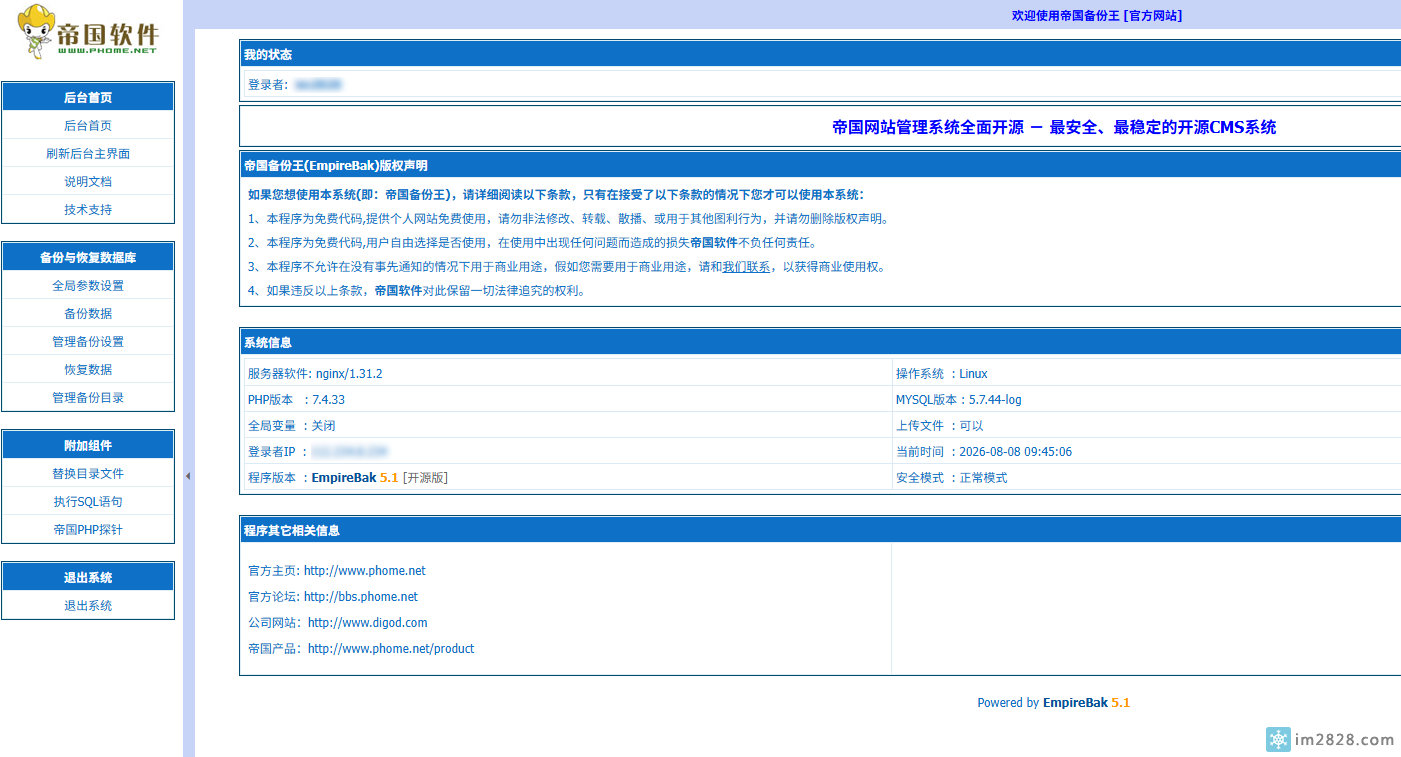Click the current time 2026-08-08 09:45:06
1401x757 pixels.
click(1015, 452)
